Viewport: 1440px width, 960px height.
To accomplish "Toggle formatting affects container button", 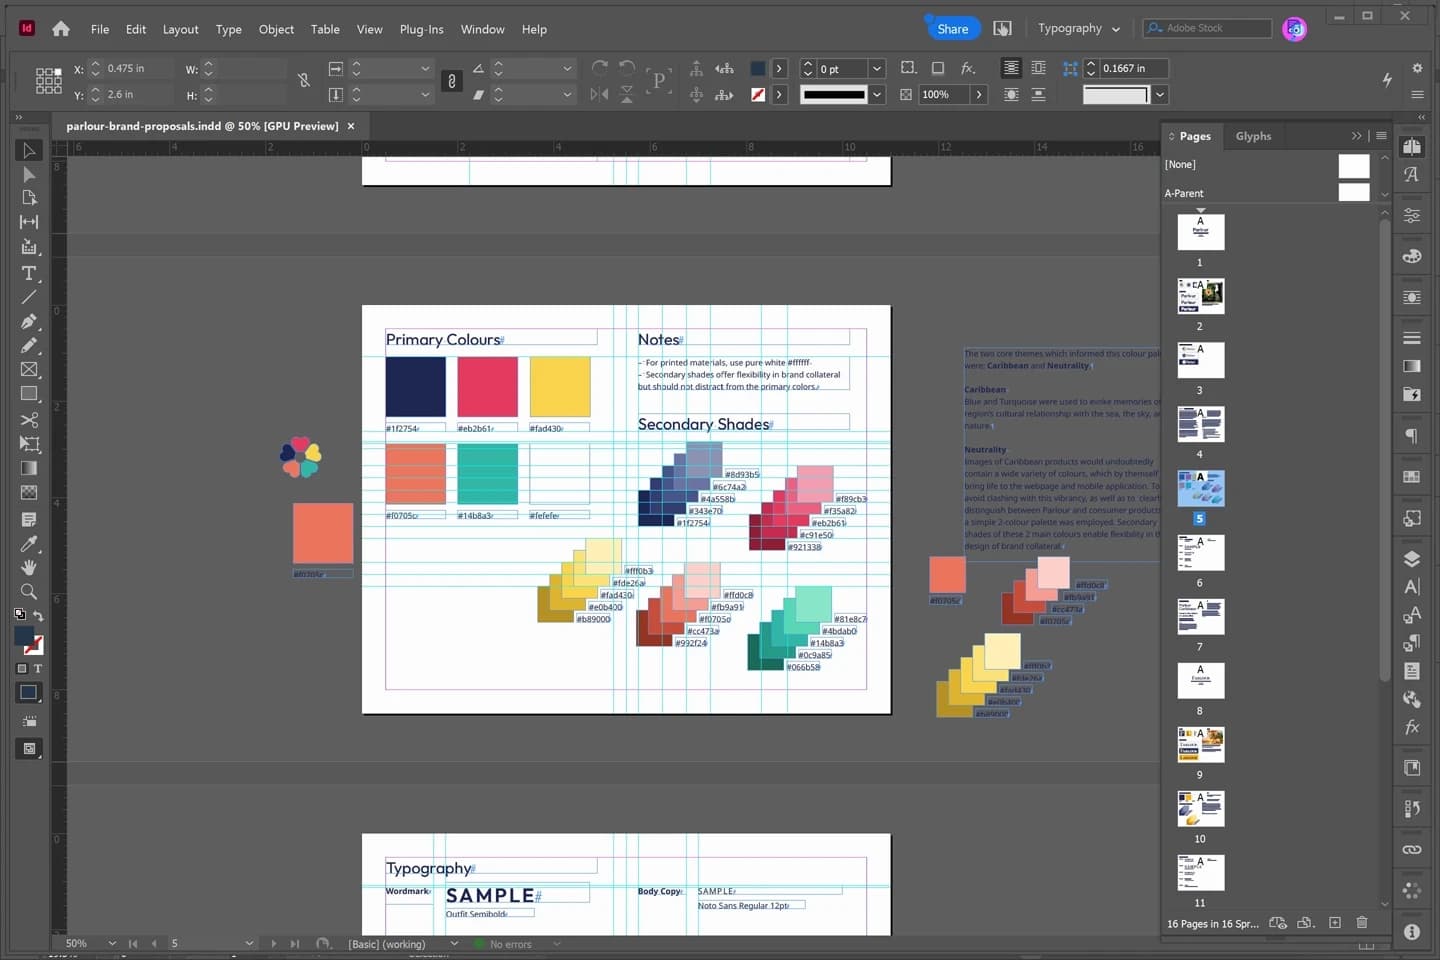I will coord(22,669).
